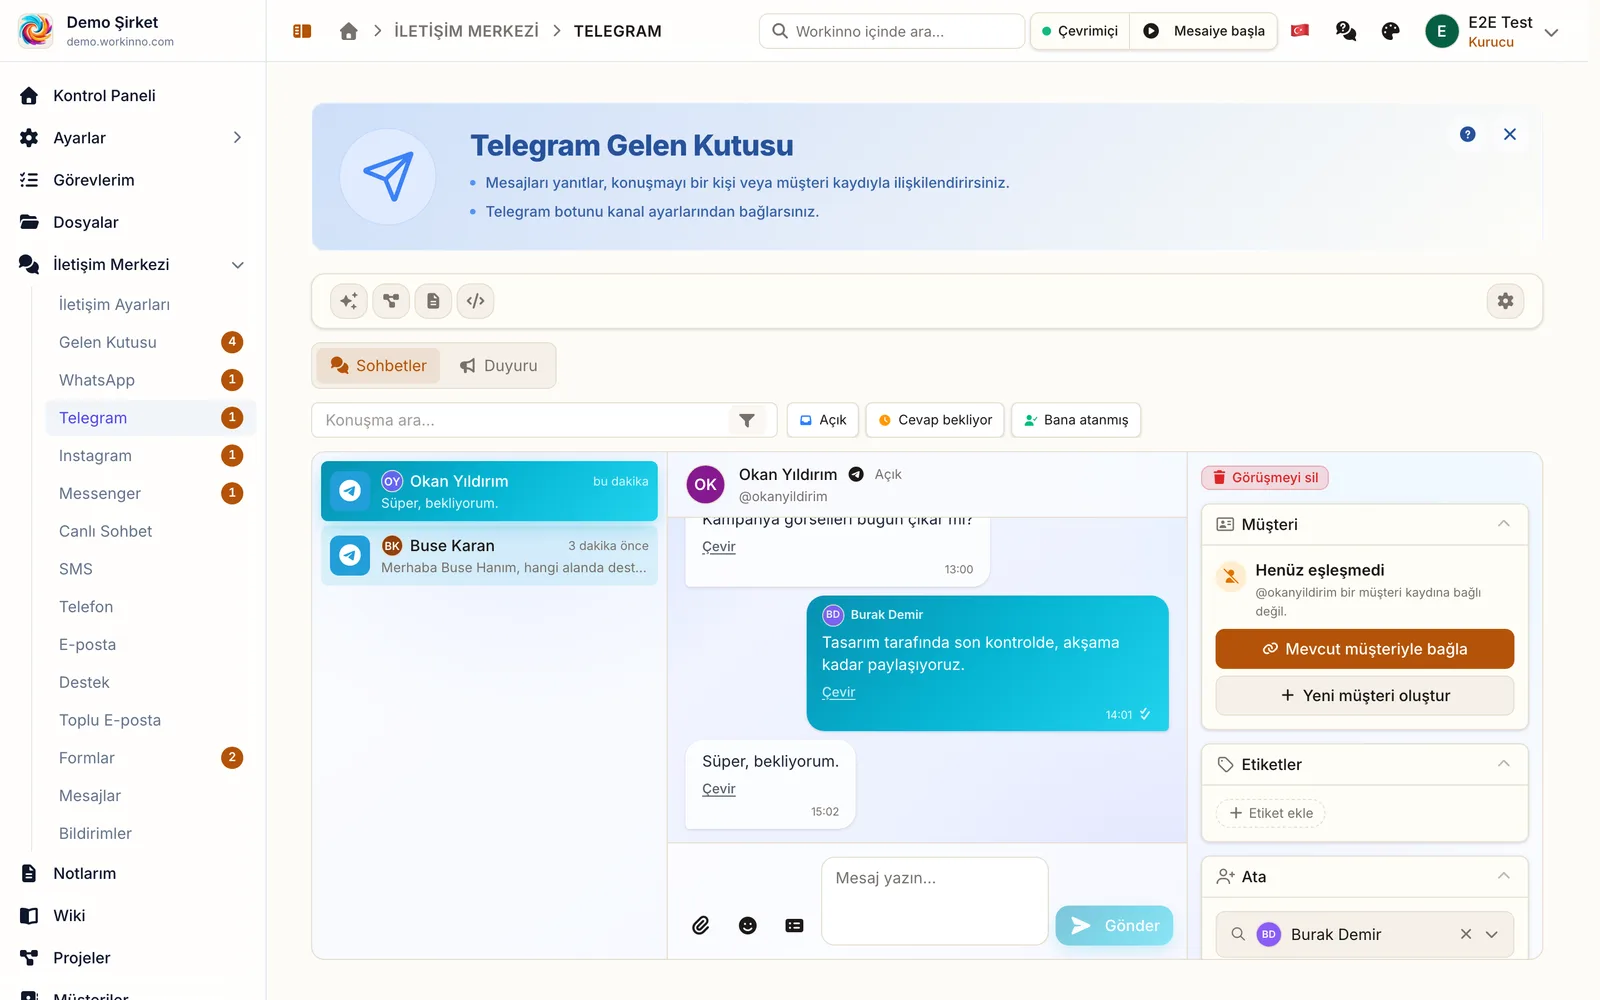
Task: Open help question mark in banner
Action: 1468,134
